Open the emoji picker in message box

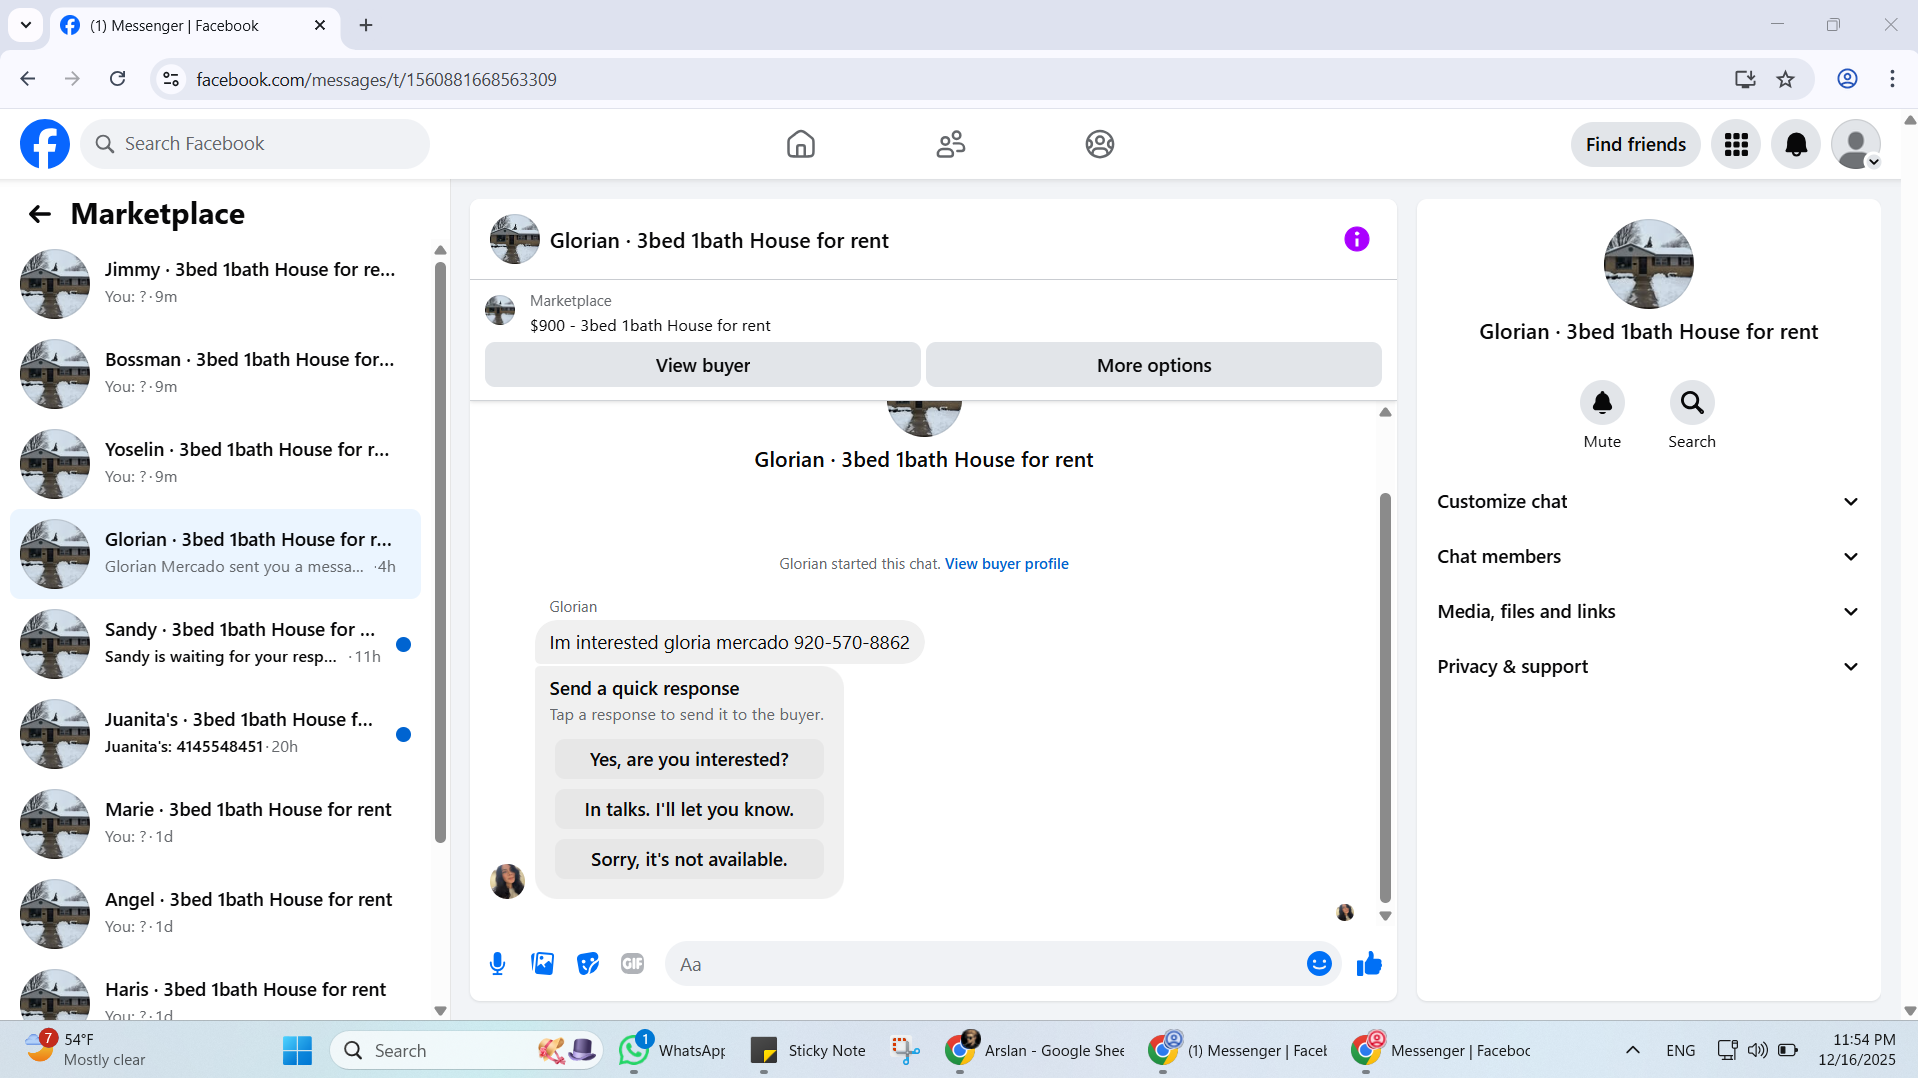click(x=1319, y=964)
